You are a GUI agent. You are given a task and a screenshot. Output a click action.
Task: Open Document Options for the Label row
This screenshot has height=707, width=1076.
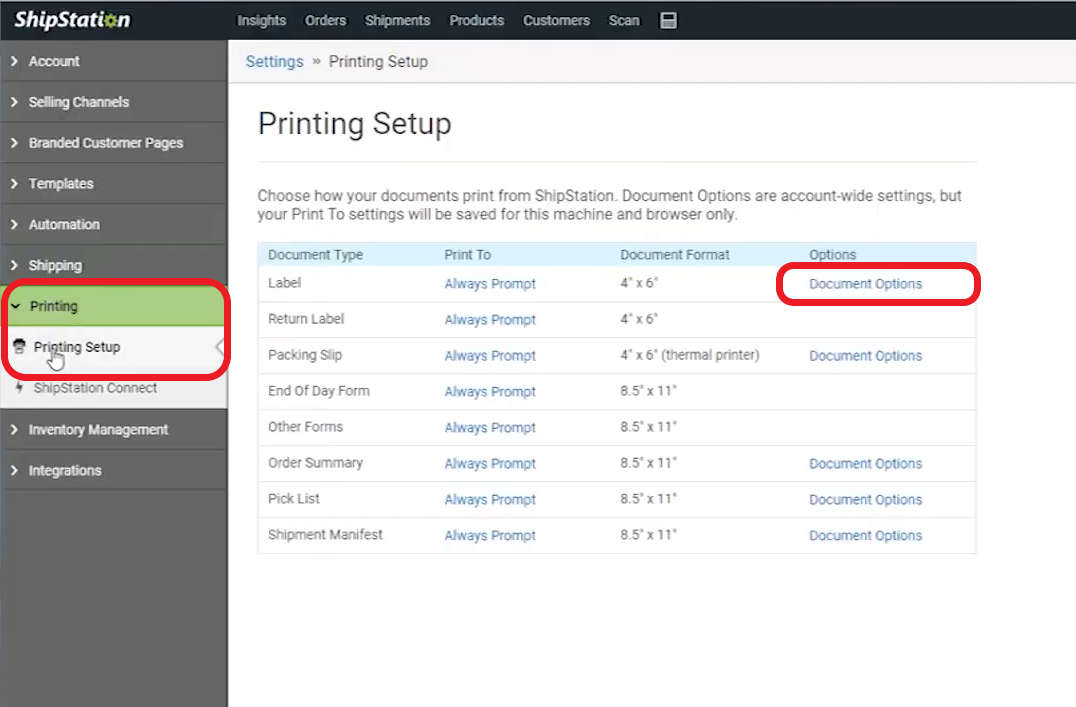pyautogui.click(x=864, y=284)
